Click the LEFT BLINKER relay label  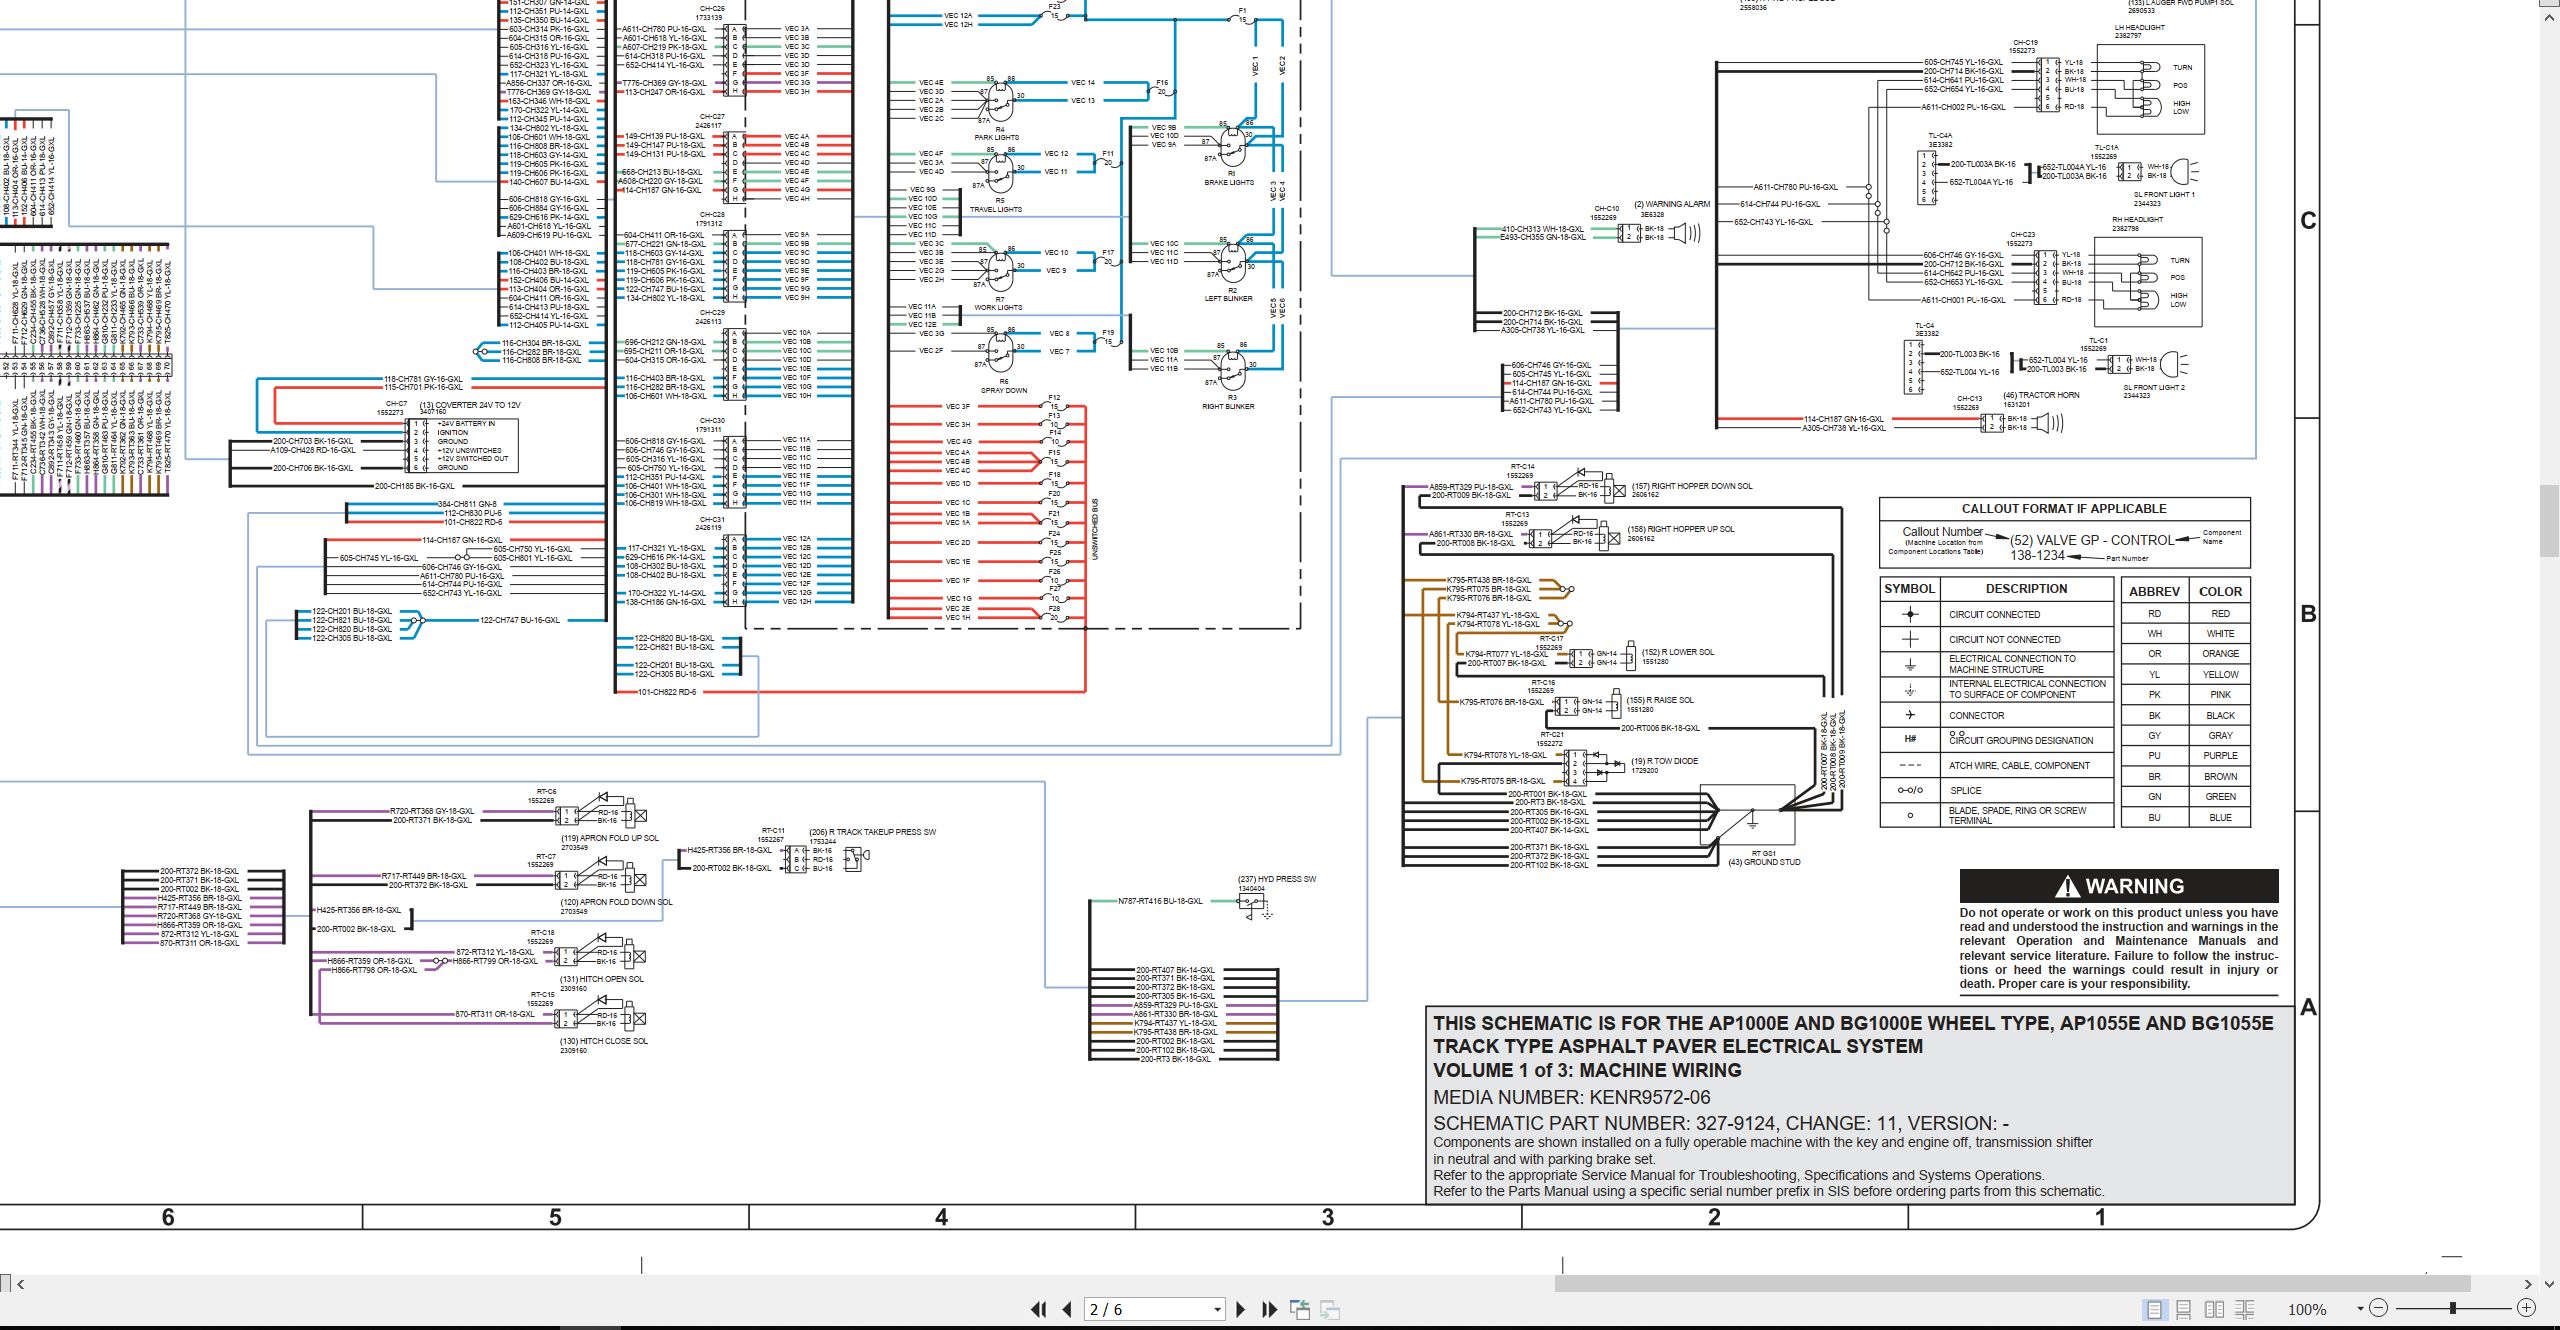tap(1229, 299)
